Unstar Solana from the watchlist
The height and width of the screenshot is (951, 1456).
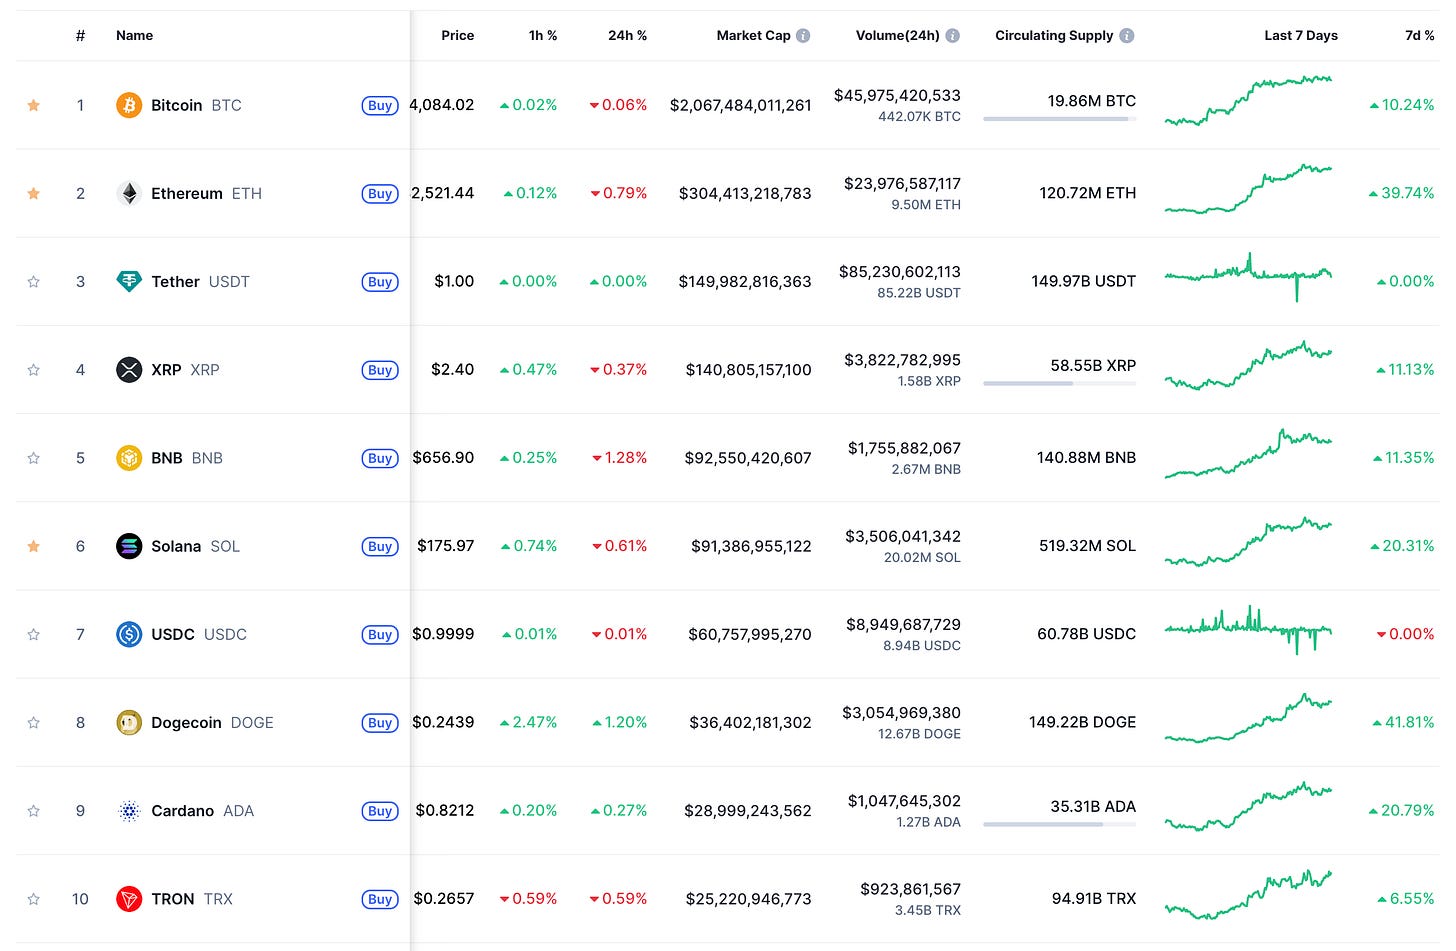click(33, 546)
